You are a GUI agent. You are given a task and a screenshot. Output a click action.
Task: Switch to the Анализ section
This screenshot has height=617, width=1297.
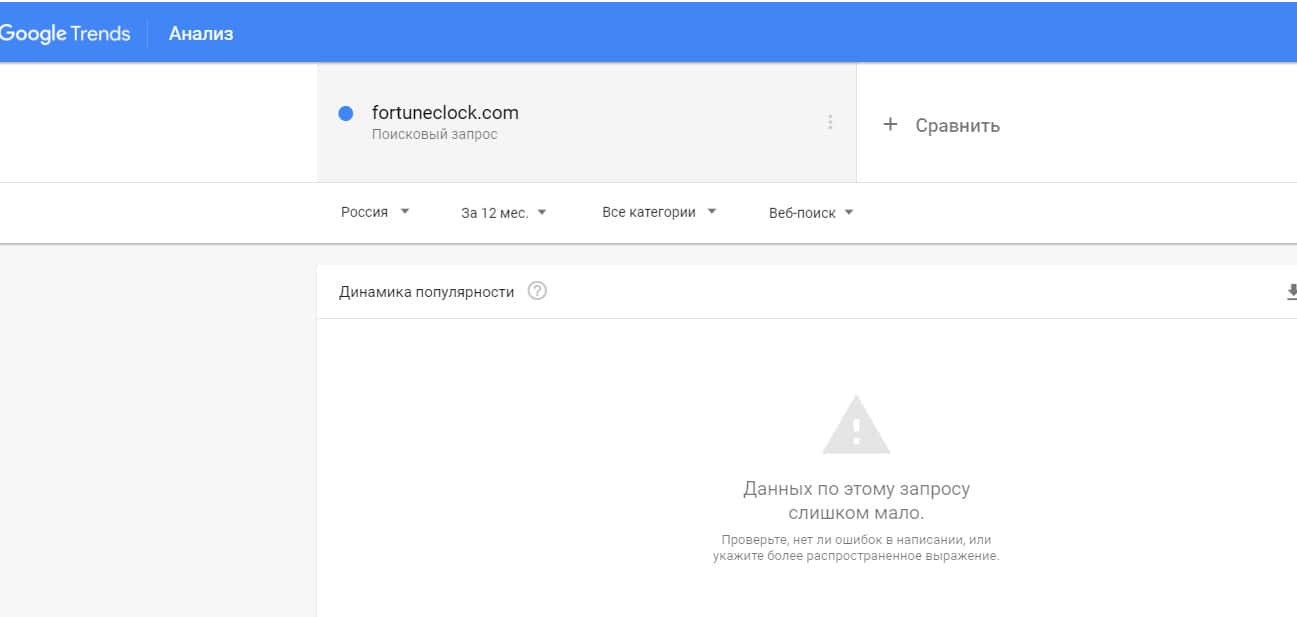click(x=201, y=34)
